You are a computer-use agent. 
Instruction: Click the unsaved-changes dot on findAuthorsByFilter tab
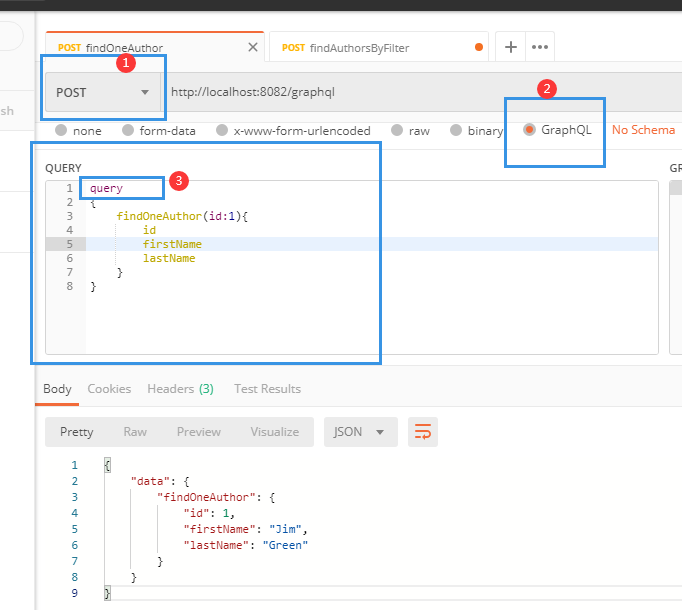pyautogui.click(x=479, y=47)
